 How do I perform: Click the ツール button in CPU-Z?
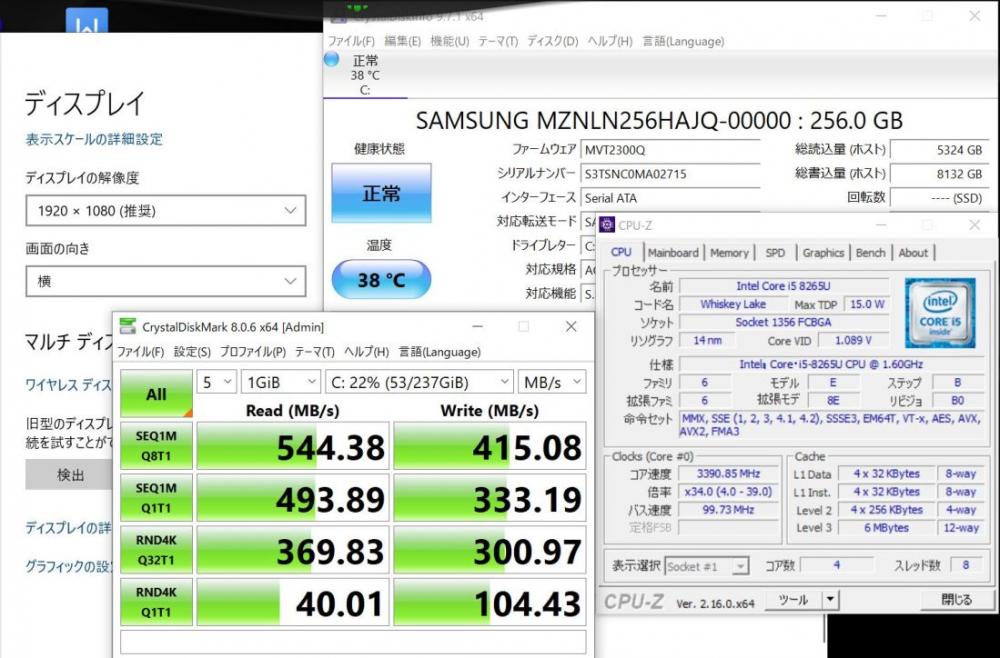[x=793, y=599]
